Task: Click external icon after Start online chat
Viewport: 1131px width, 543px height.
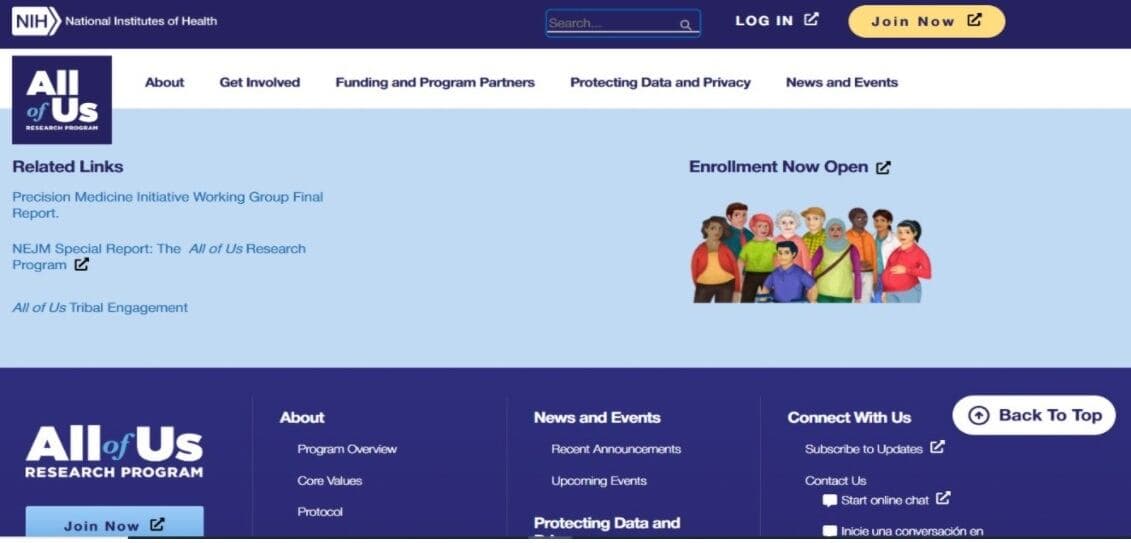Action: (x=943, y=498)
